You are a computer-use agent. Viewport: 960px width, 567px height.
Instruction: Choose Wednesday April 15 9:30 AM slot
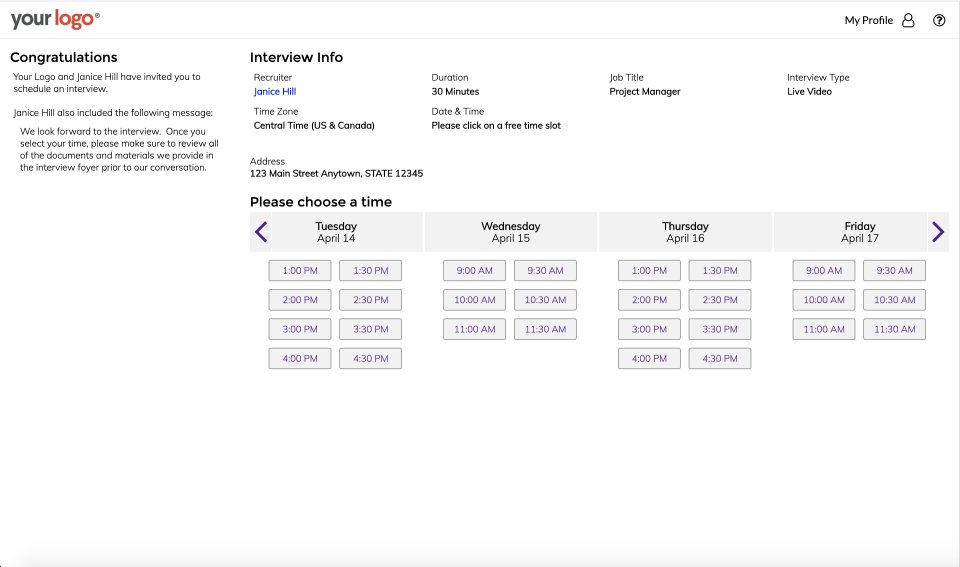(x=545, y=271)
